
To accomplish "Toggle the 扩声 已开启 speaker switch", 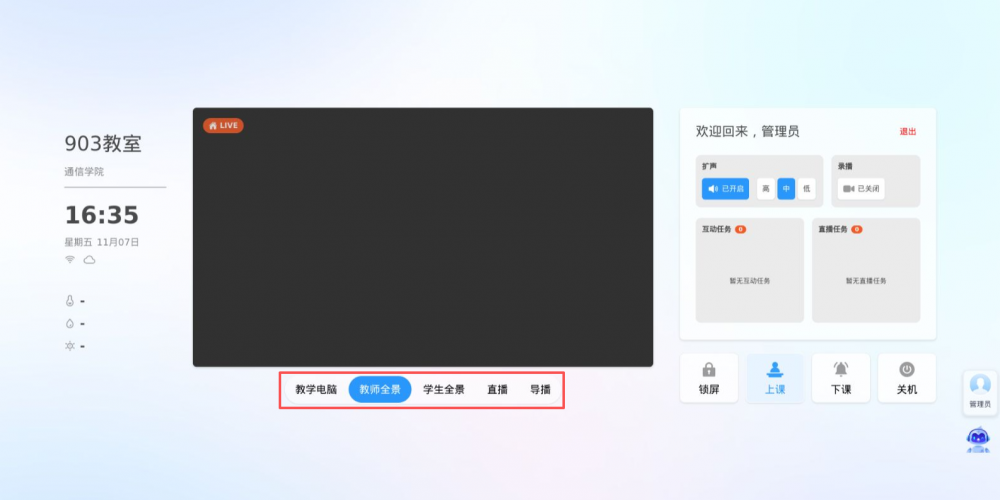I will (x=725, y=189).
